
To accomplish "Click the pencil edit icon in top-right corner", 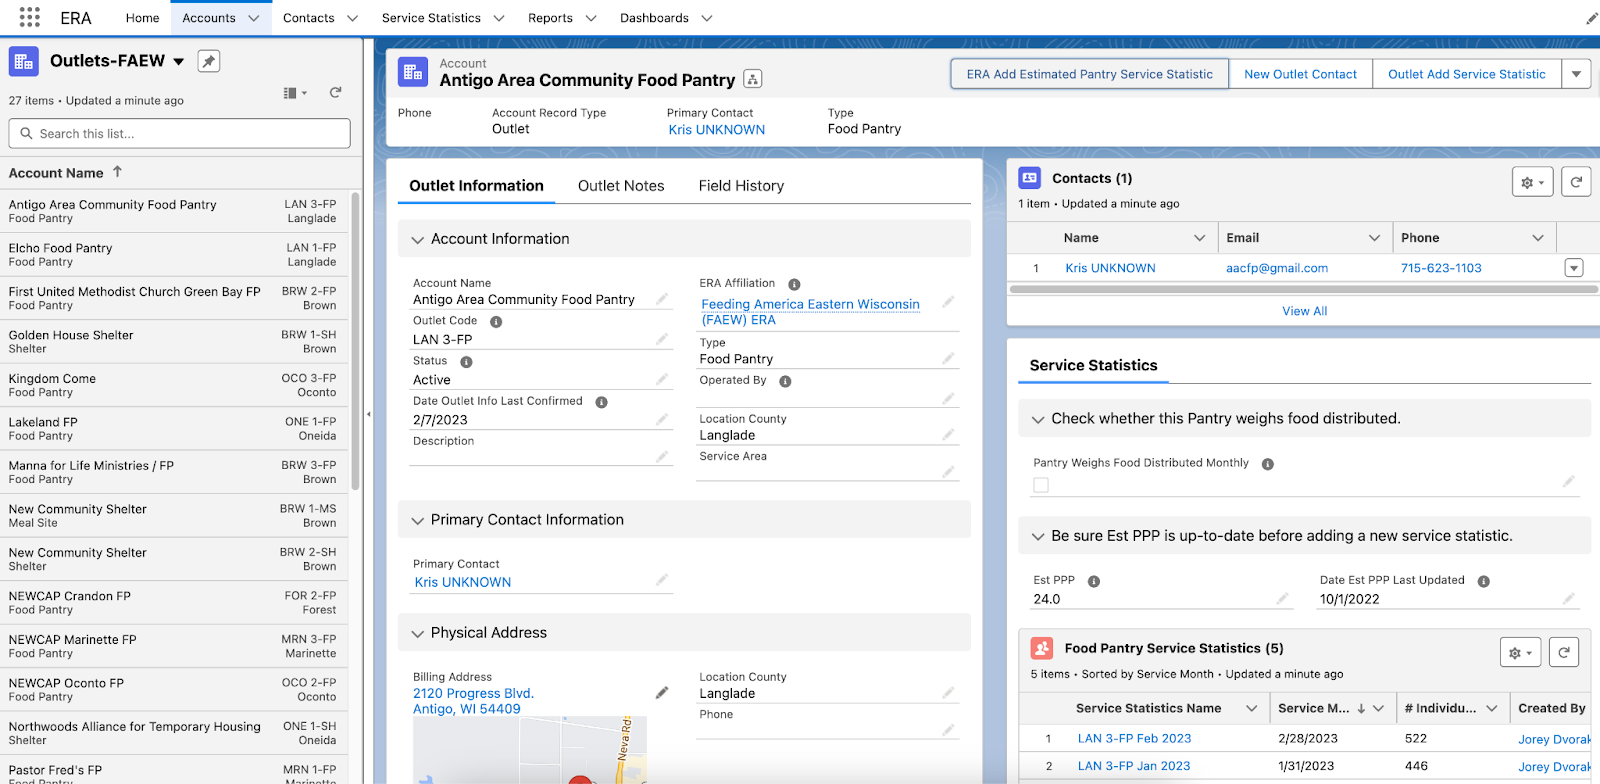I will coord(1591,18).
